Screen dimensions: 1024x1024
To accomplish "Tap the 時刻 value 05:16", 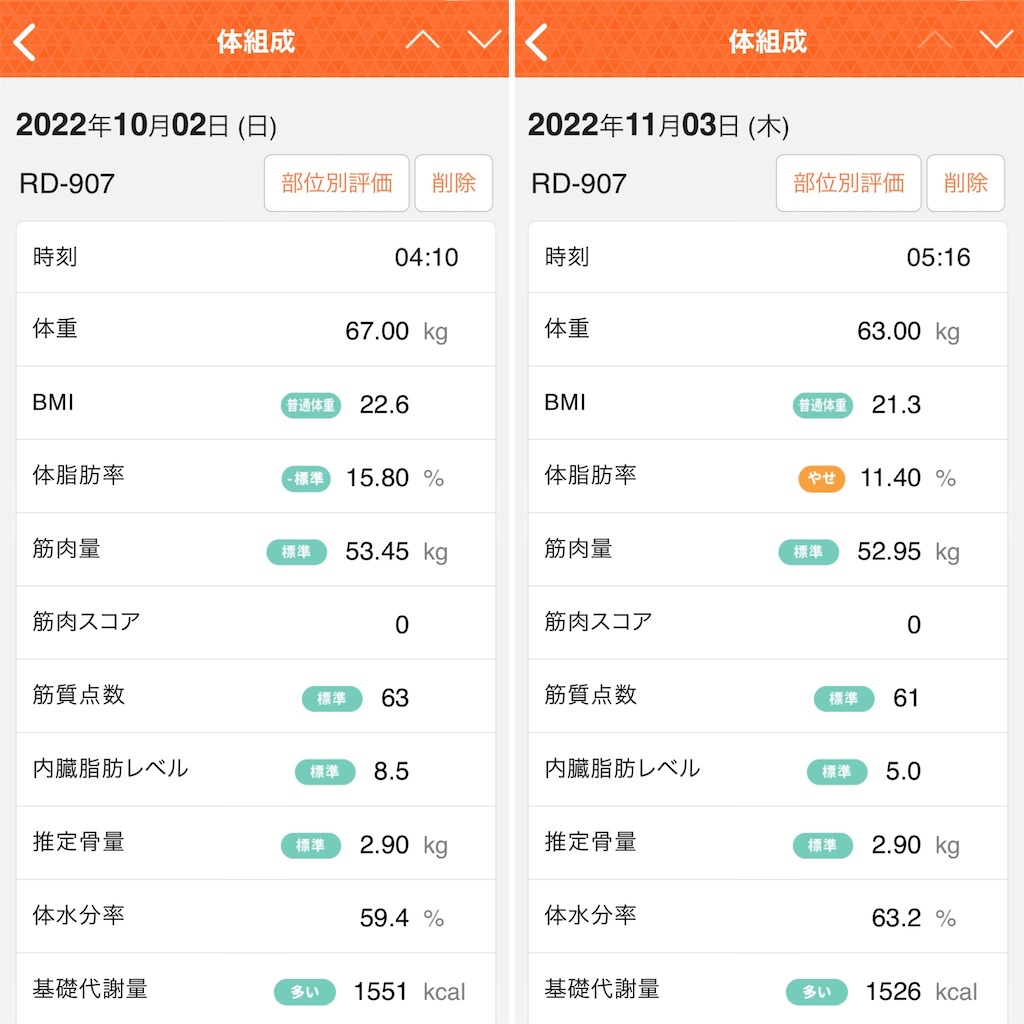I will click(938, 257).
